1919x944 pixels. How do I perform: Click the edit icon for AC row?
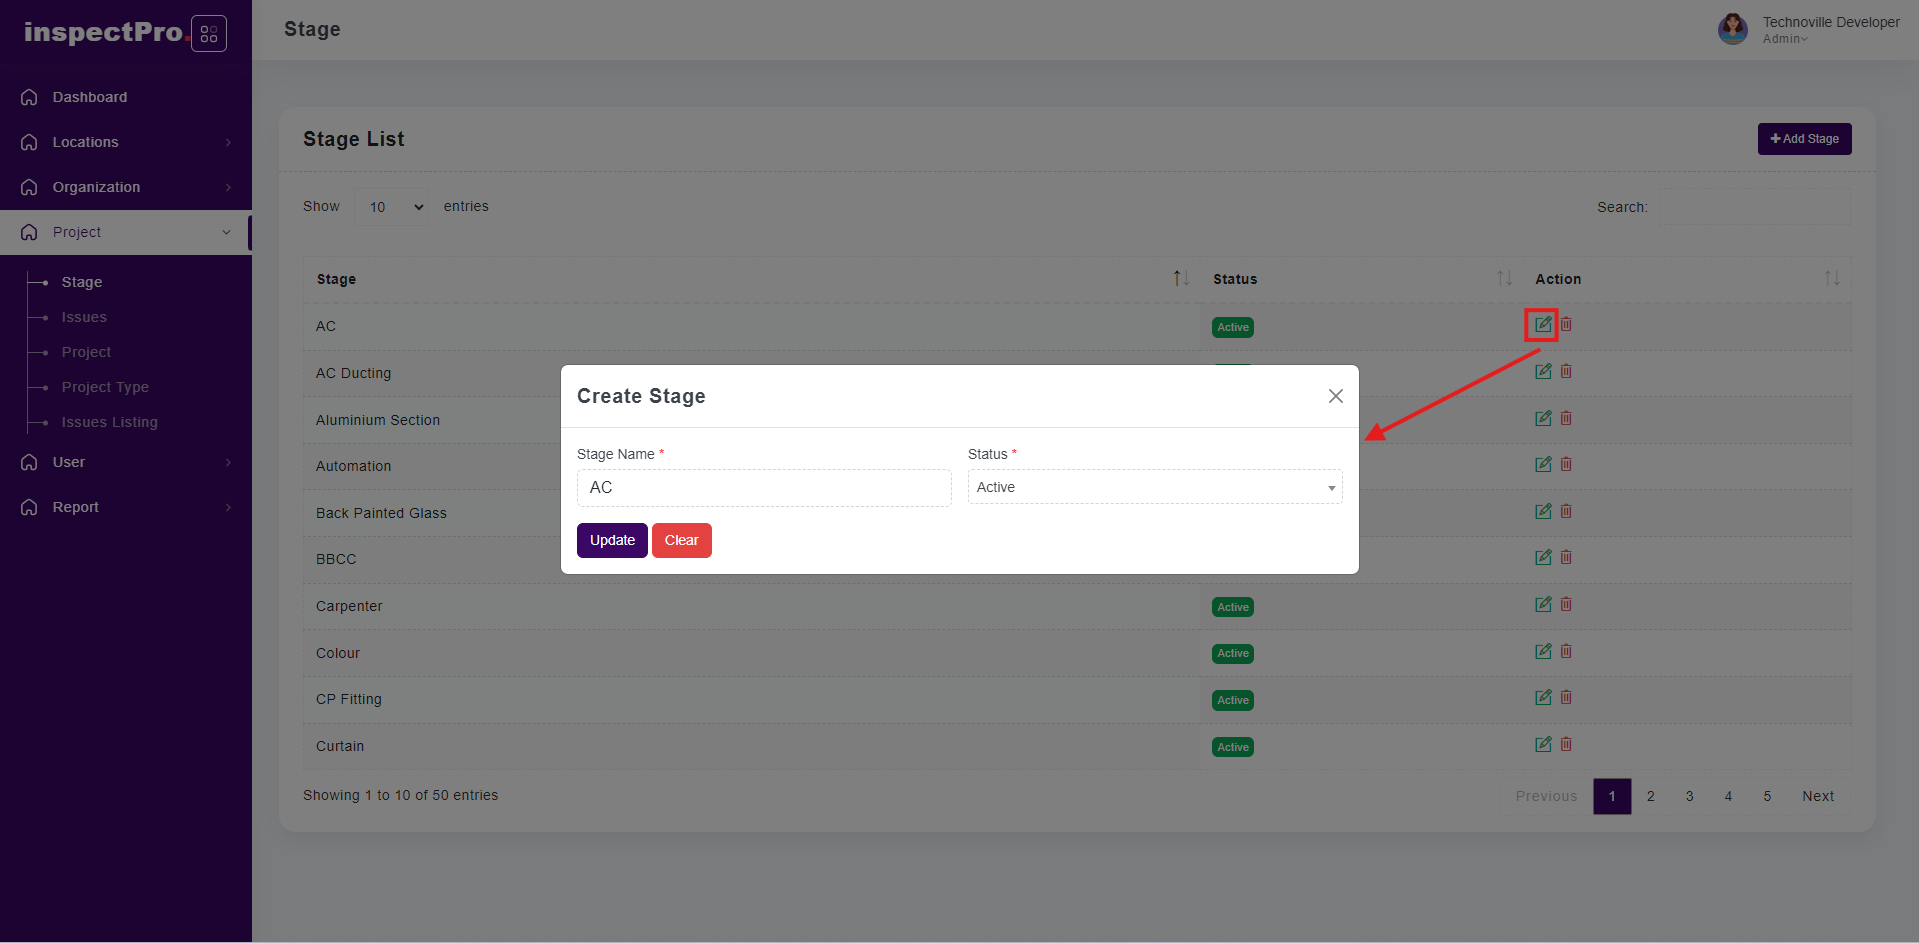pos(1542,325)
